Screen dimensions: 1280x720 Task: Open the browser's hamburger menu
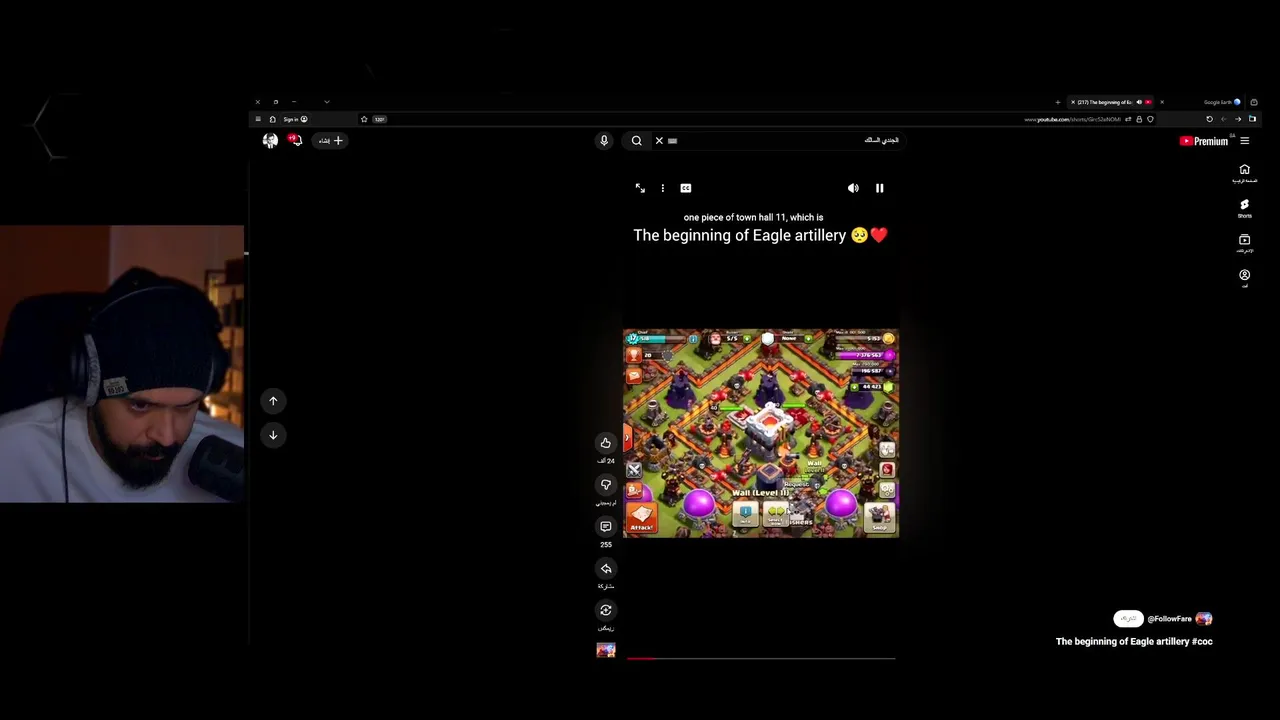(258, 119)
